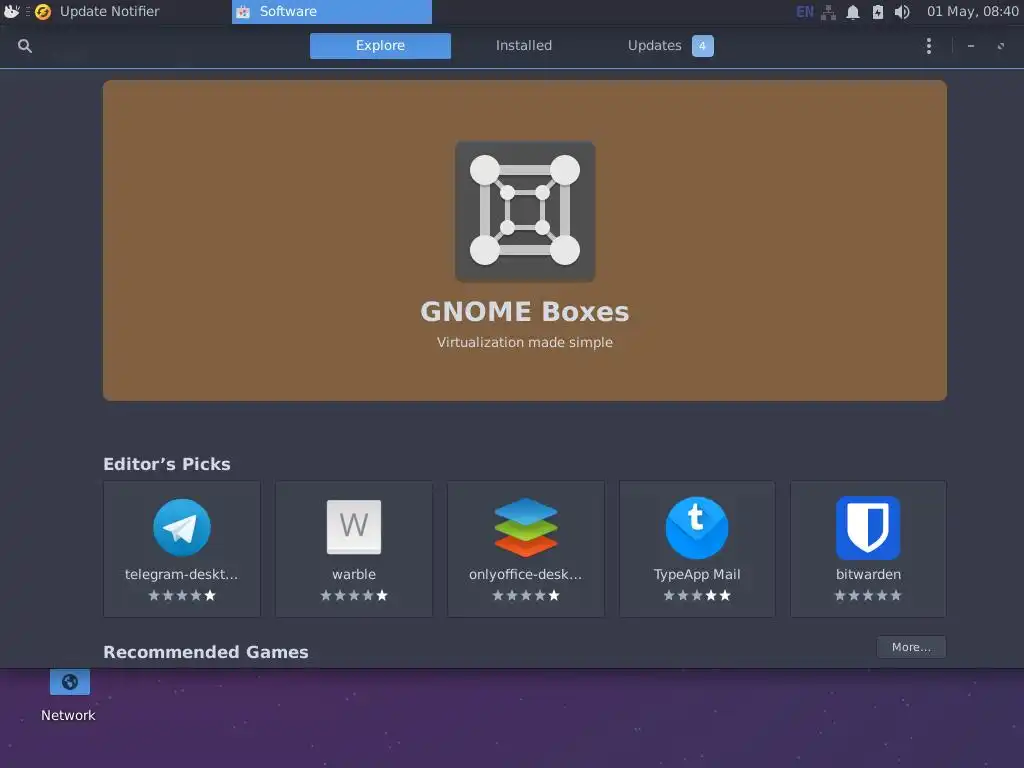Open the GNOME Boxes featured banner
The width and height of the screenshot is (1024, 768).
[524, 240]
